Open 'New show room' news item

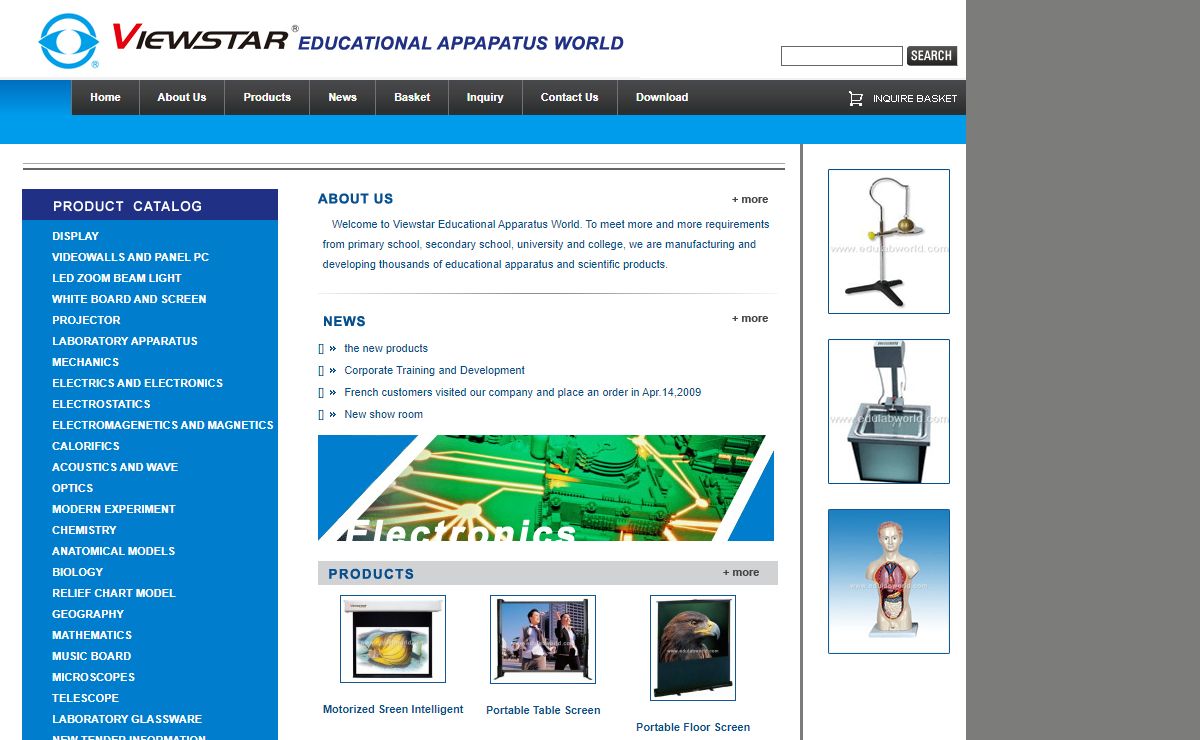(383, 414)
